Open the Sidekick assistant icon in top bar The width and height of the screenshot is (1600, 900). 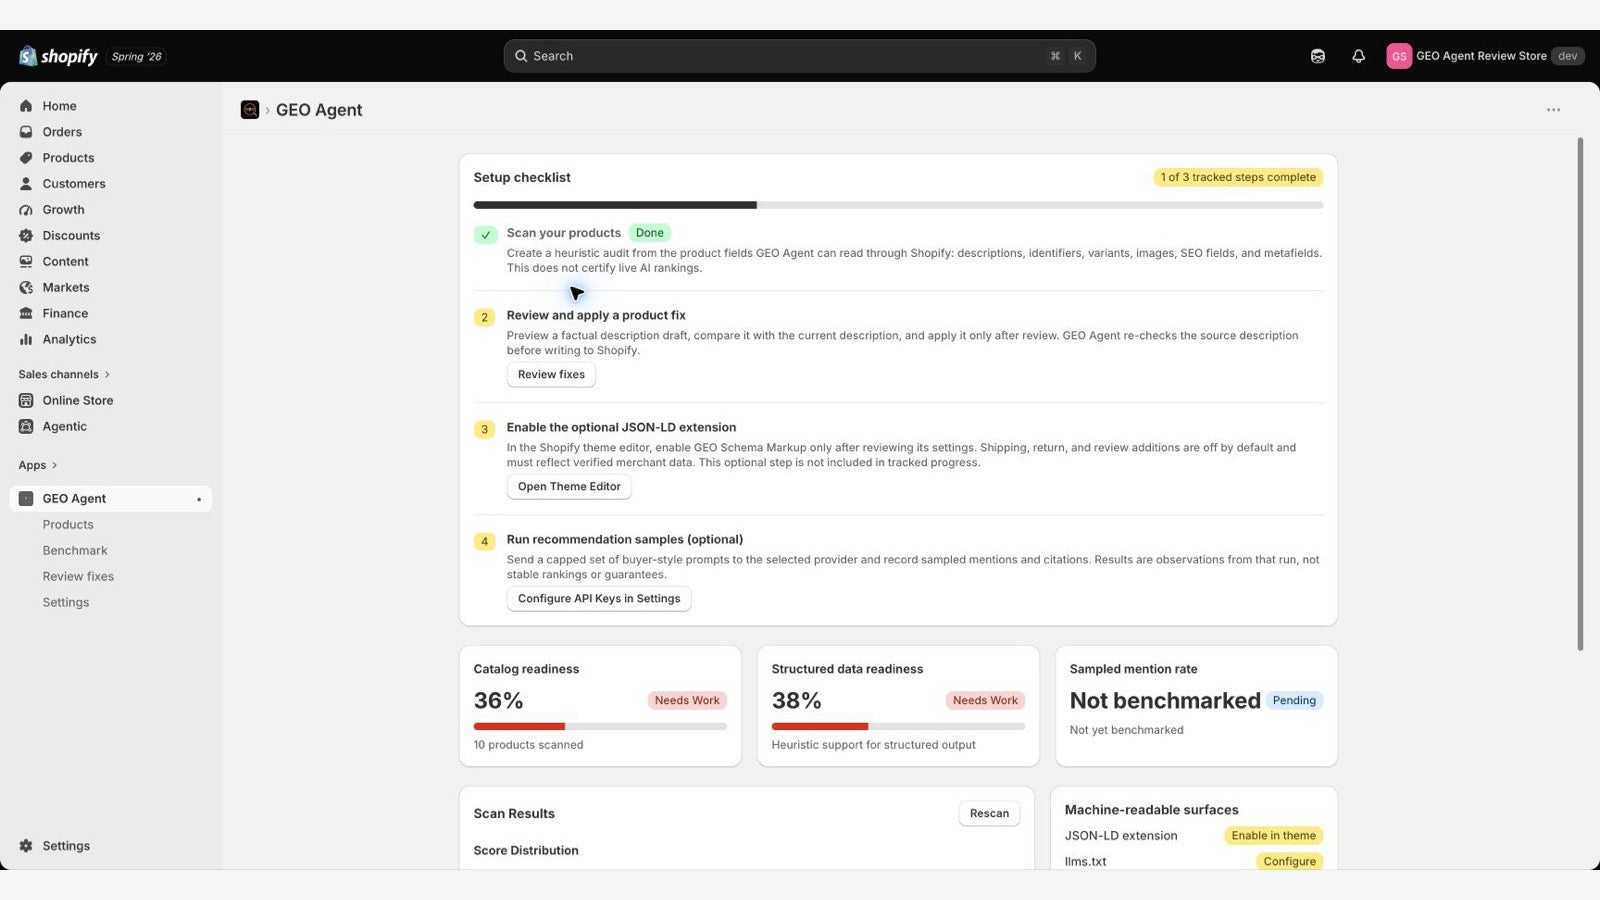point(1318,56)
